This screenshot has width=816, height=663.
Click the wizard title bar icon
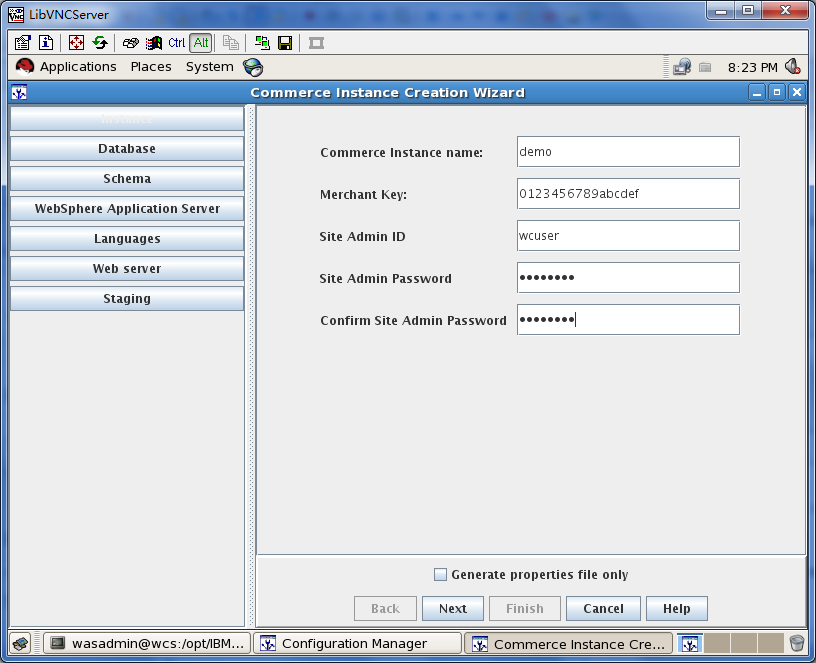19,93
